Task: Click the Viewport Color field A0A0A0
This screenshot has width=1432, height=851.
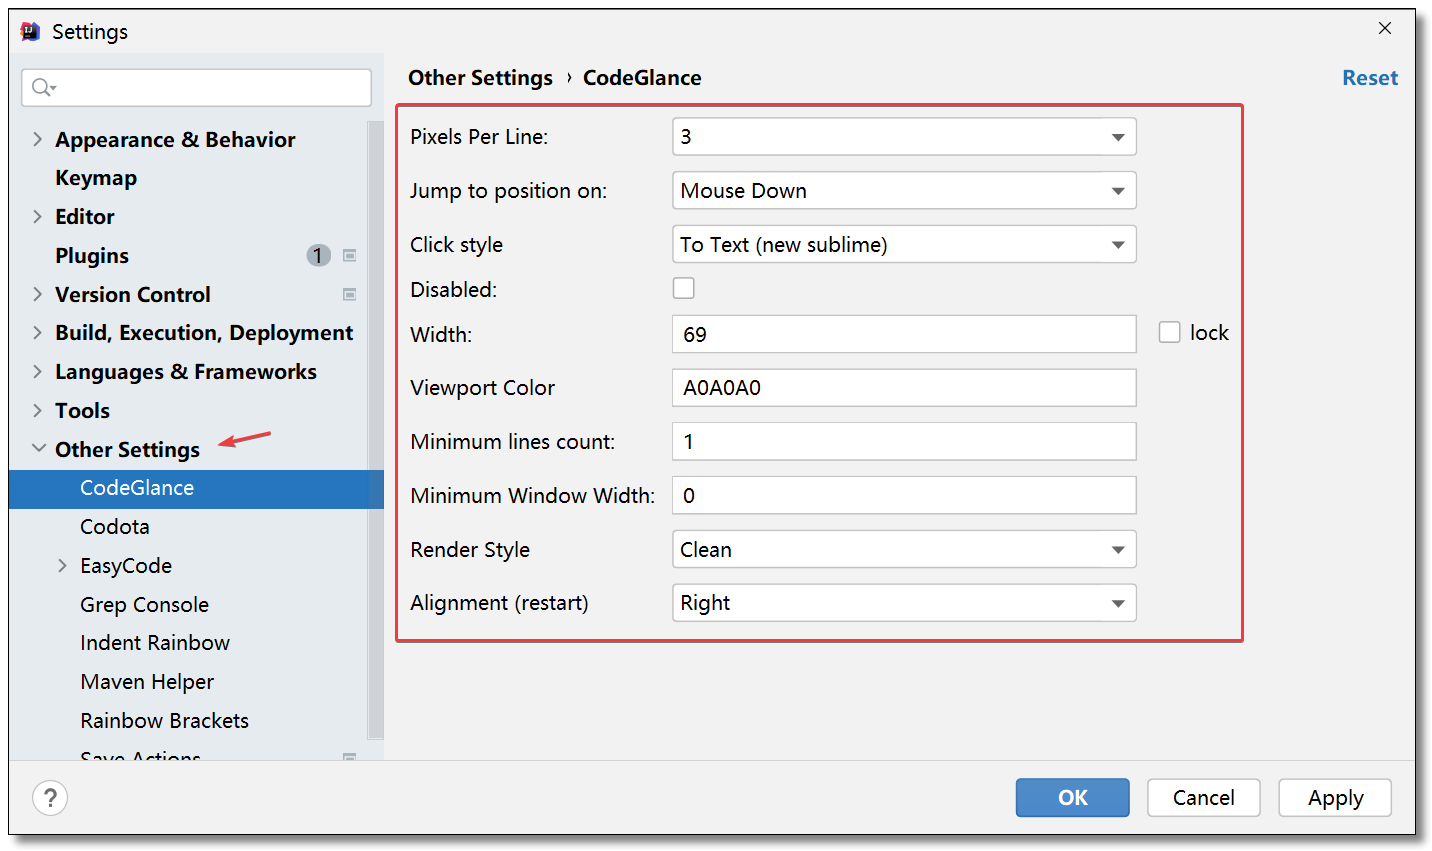Action: pos(904,388)
